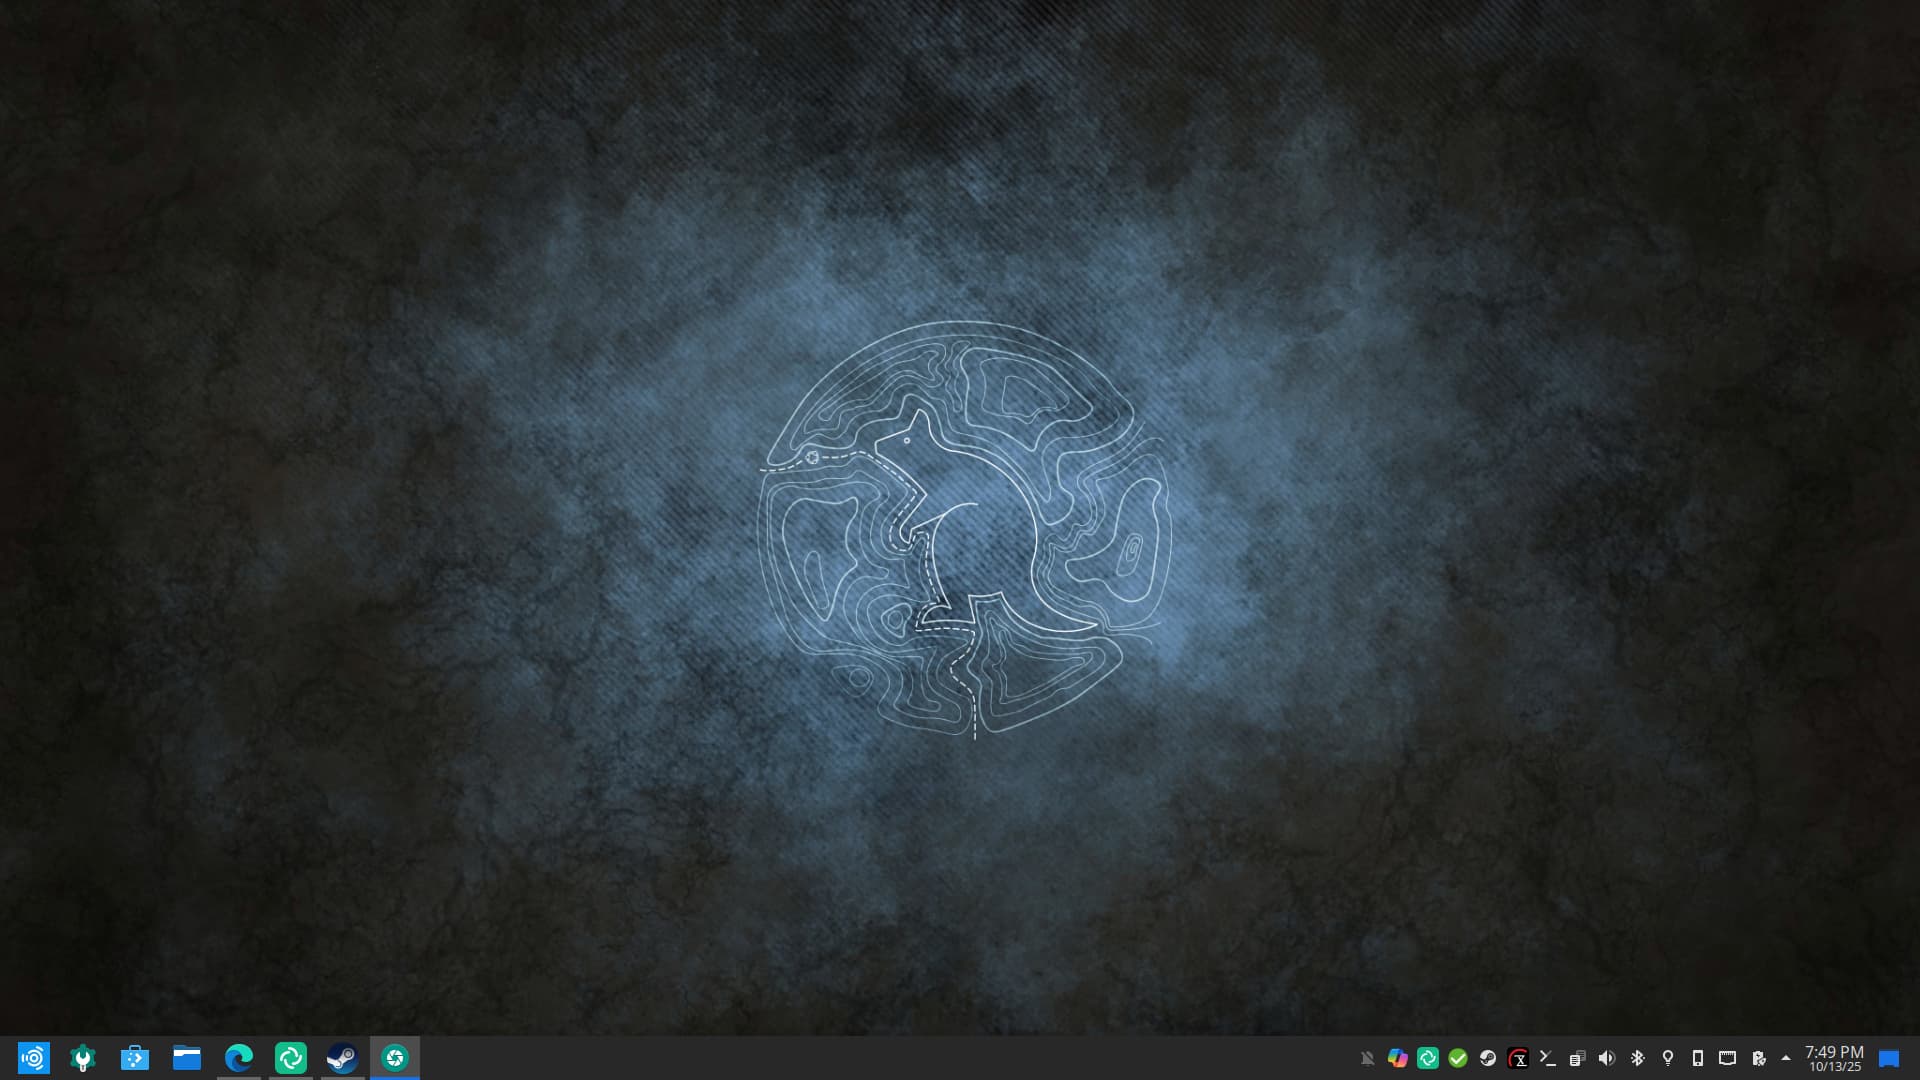Open clipboard history in system tray
Viewport: 1920px width, 1080px height.
(x=1578, y=1058)
